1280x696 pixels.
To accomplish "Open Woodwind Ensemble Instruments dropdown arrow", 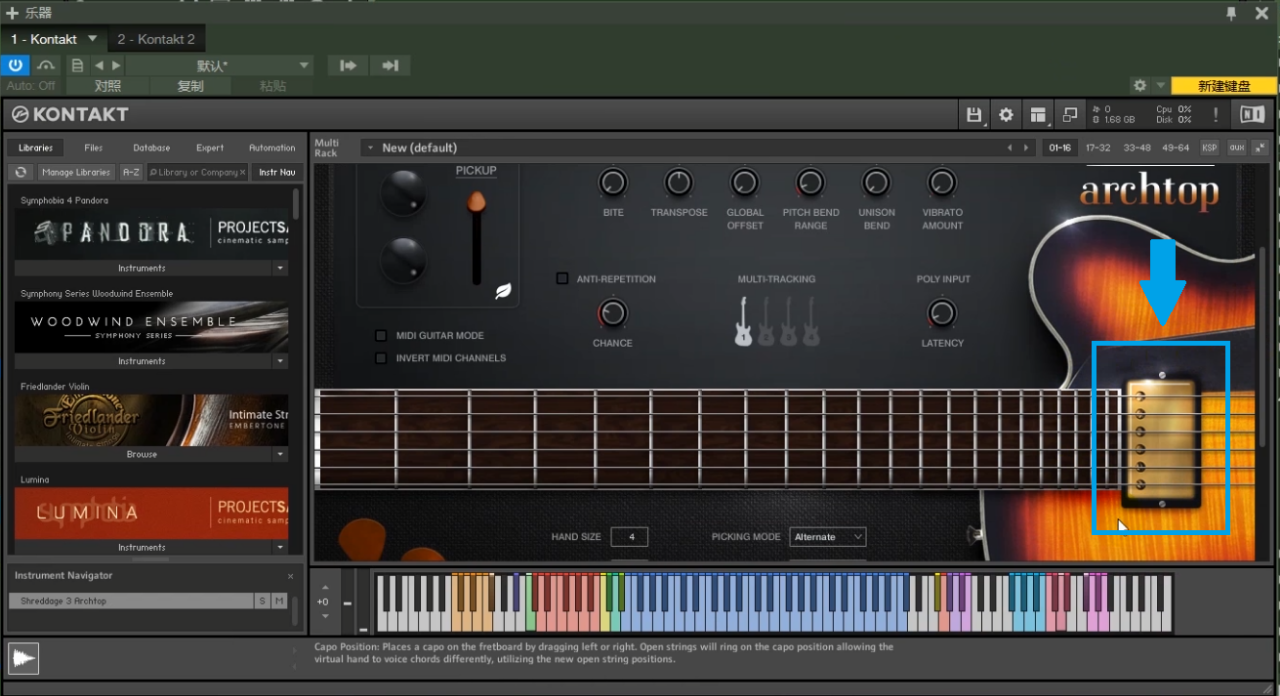I will [280, 361].
